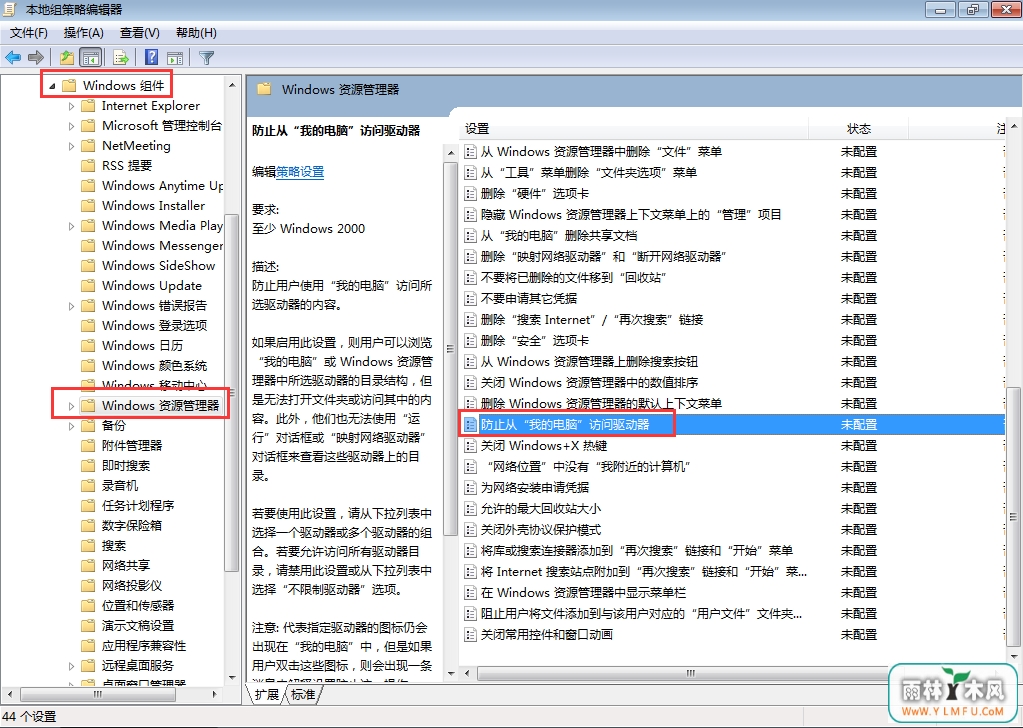Select the Windows SideShow tree item
The width and height of the screenshot is (1023, 728).
click(x=159, y=265)
